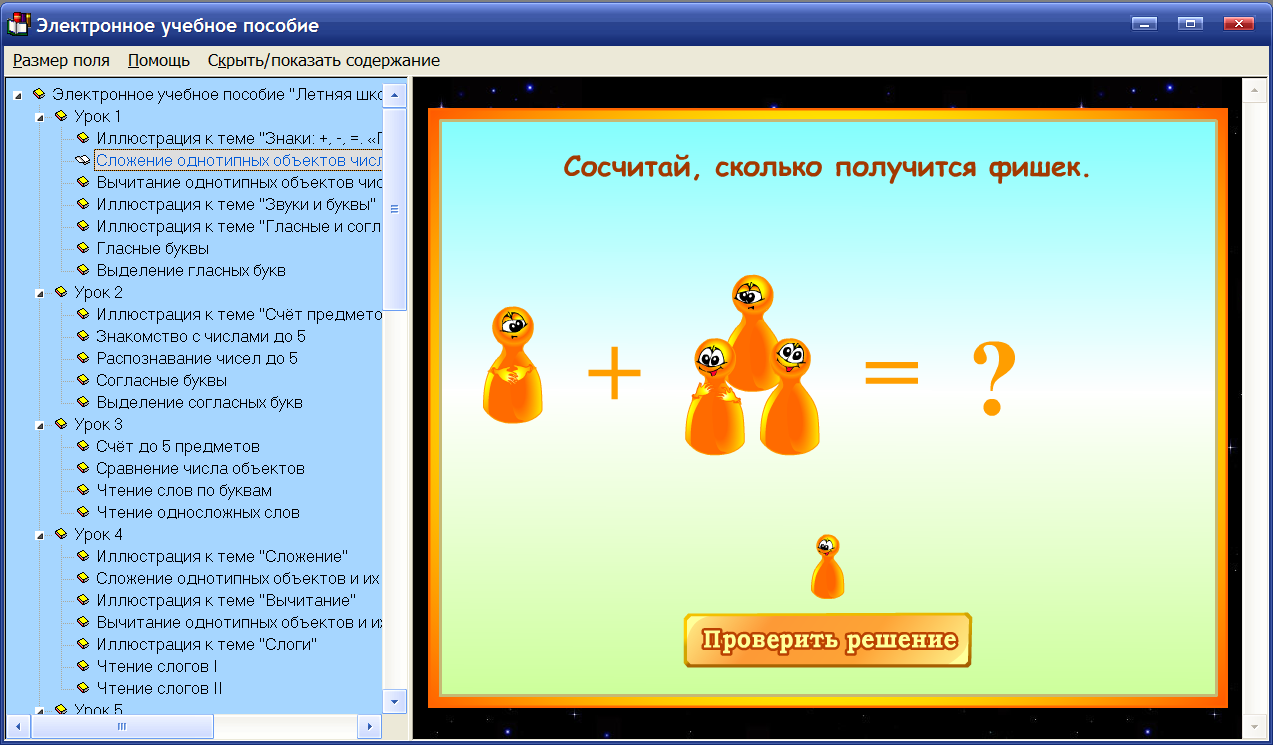Click the book icon next to Урок 1
Image resolution: width=1273 pixels, height=745 pixels.
pyautogui.click(x=59, y=115)
